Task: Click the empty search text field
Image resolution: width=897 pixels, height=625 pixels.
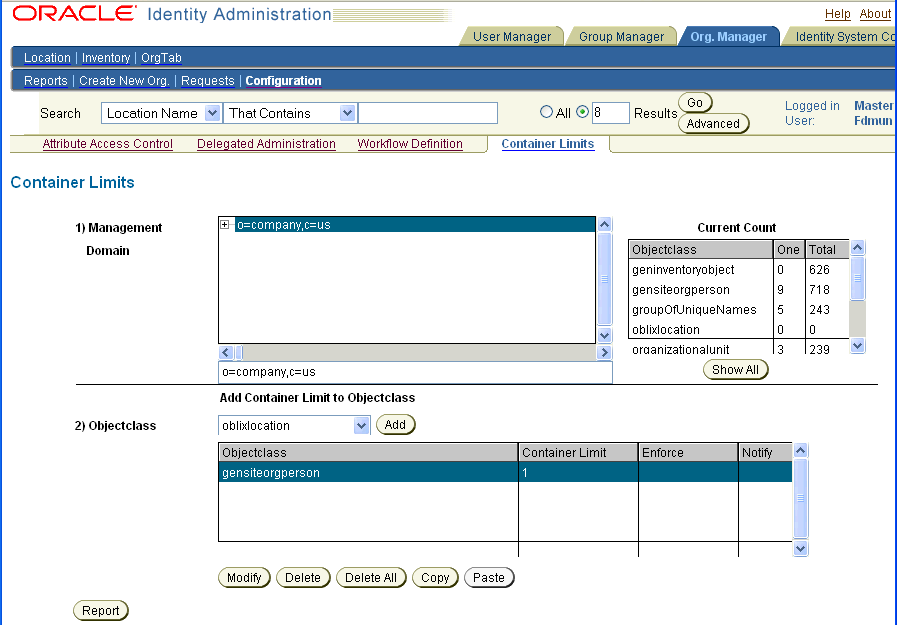Action: pos(428,113)
